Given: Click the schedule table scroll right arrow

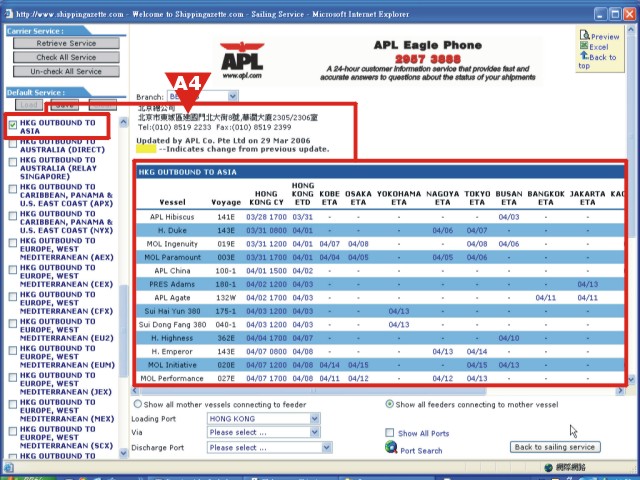Looking at the screenshot, I should pyautogui.click(x=620, y=391).
